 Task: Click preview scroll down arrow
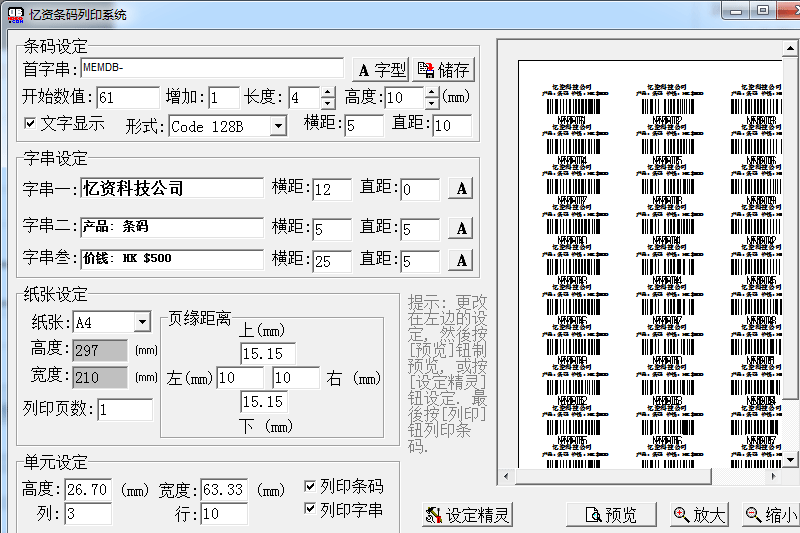(x=790, y=460)
